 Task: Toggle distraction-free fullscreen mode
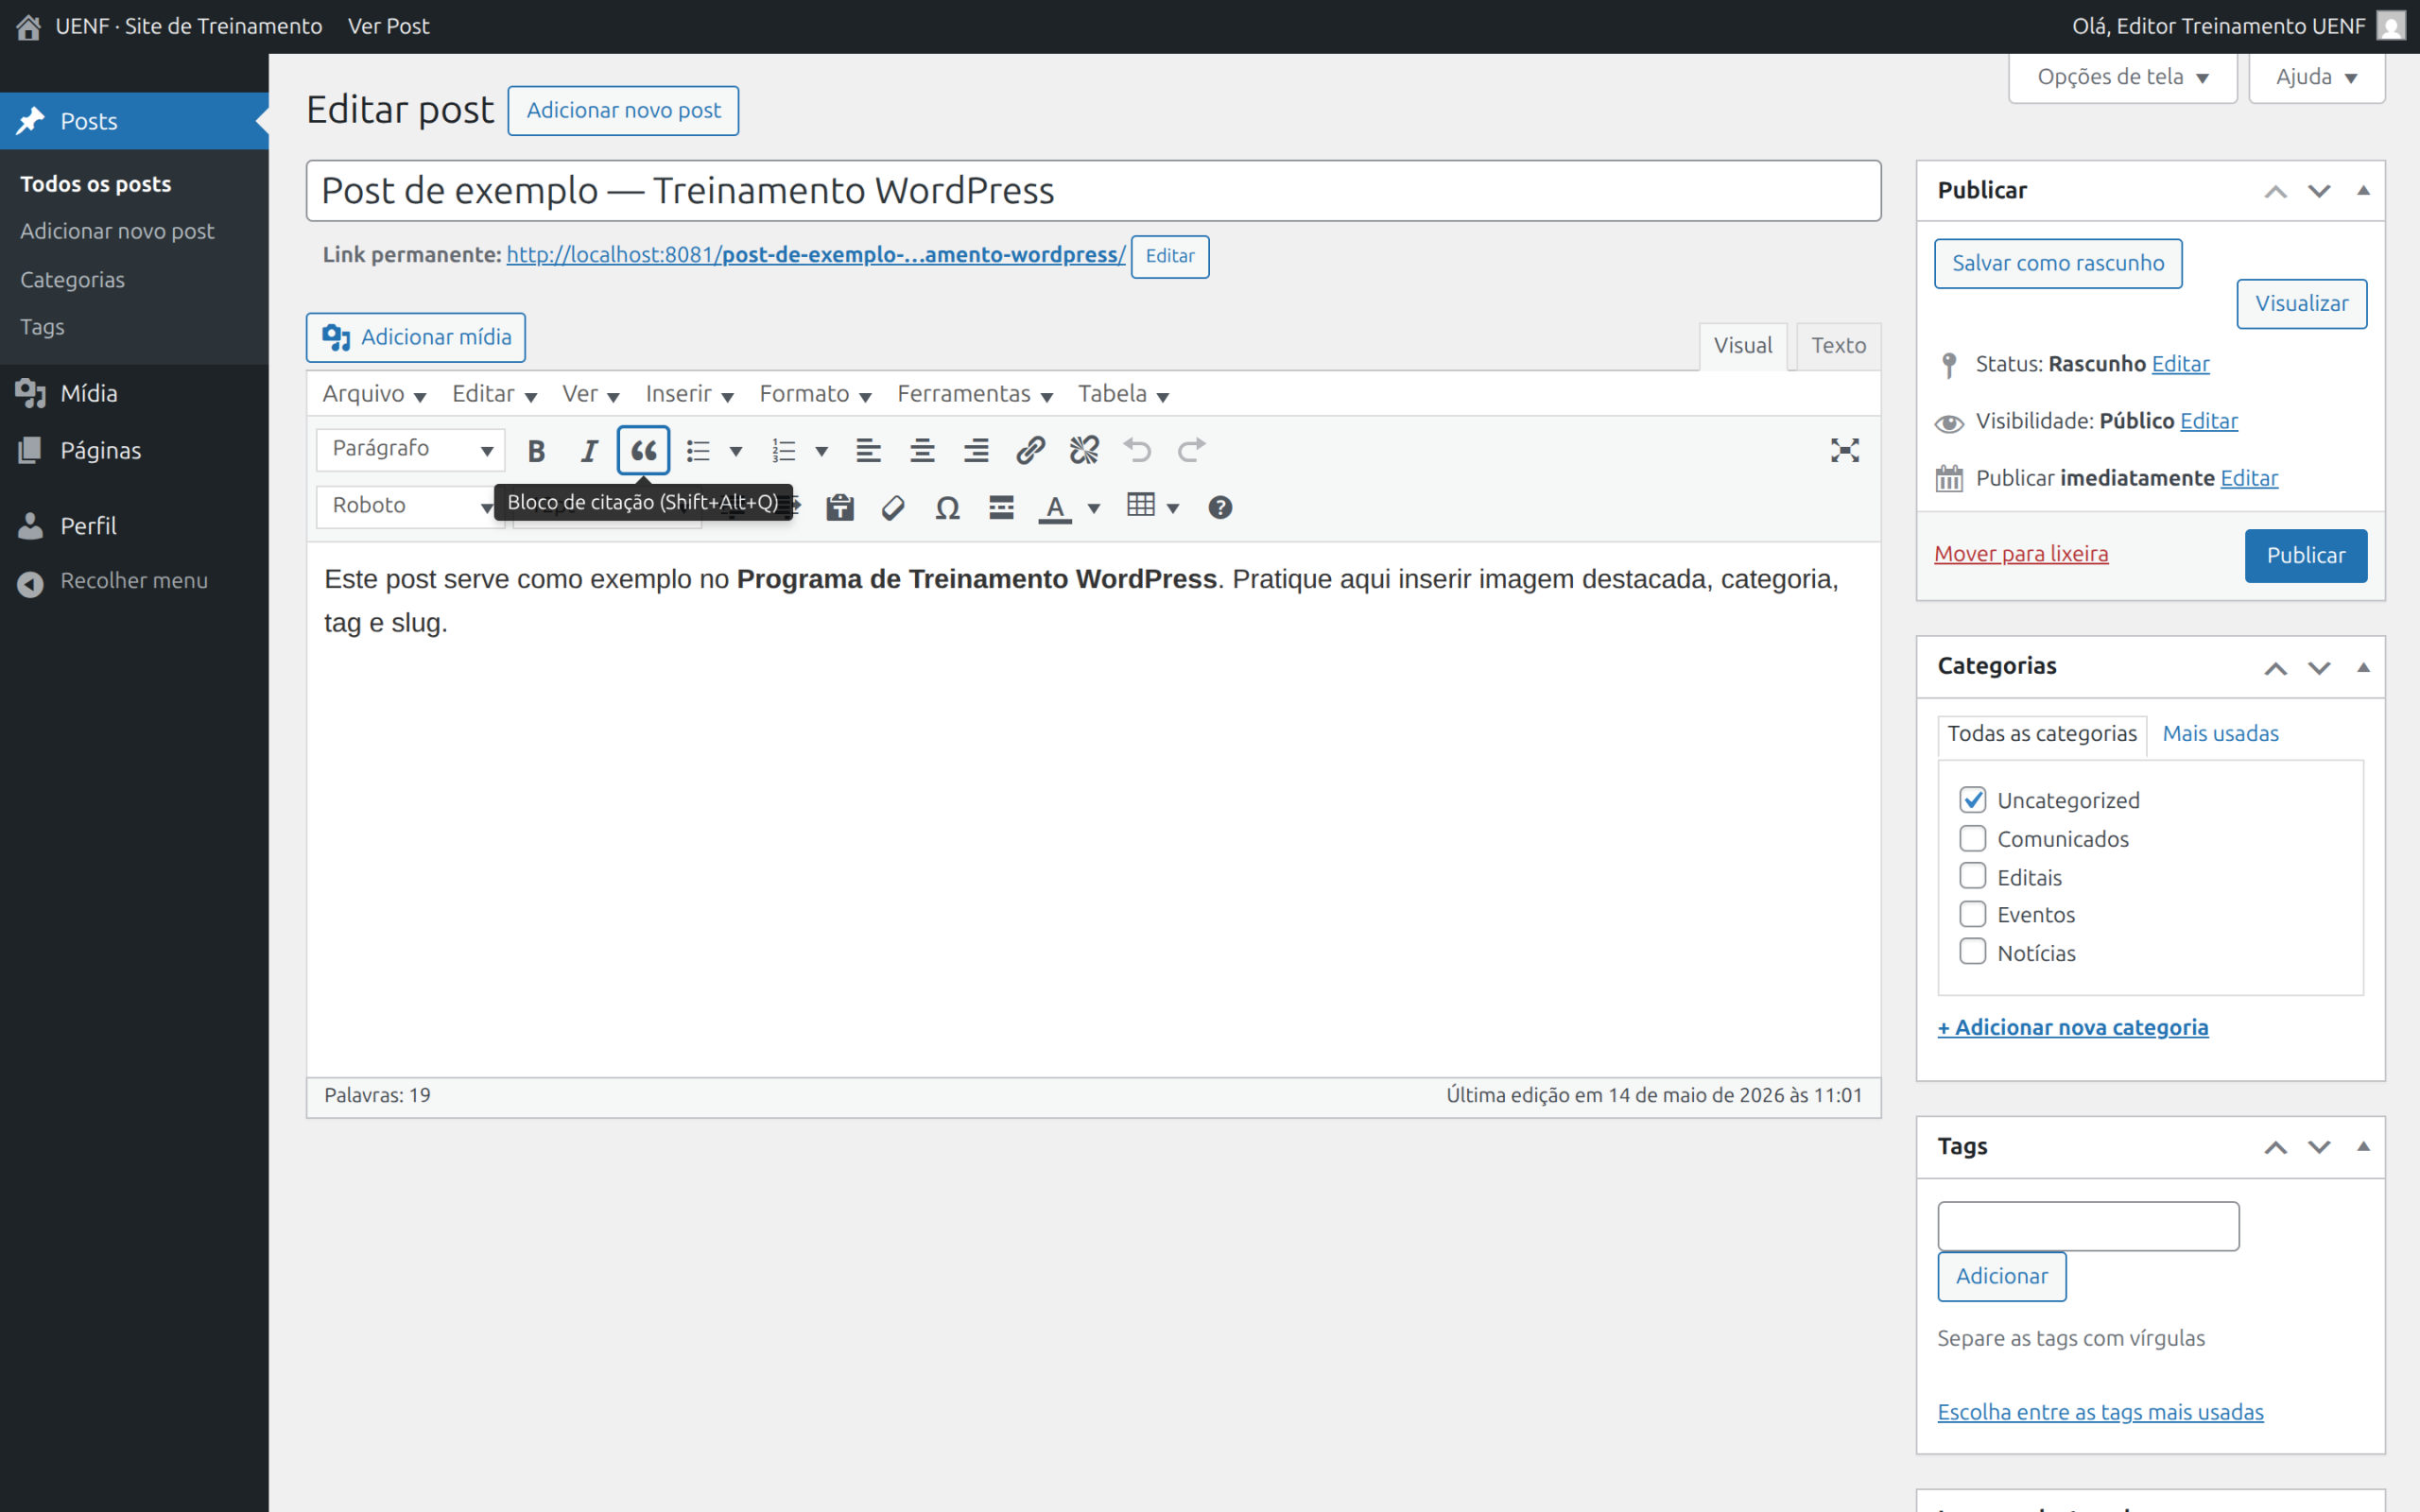point(1845,451)
